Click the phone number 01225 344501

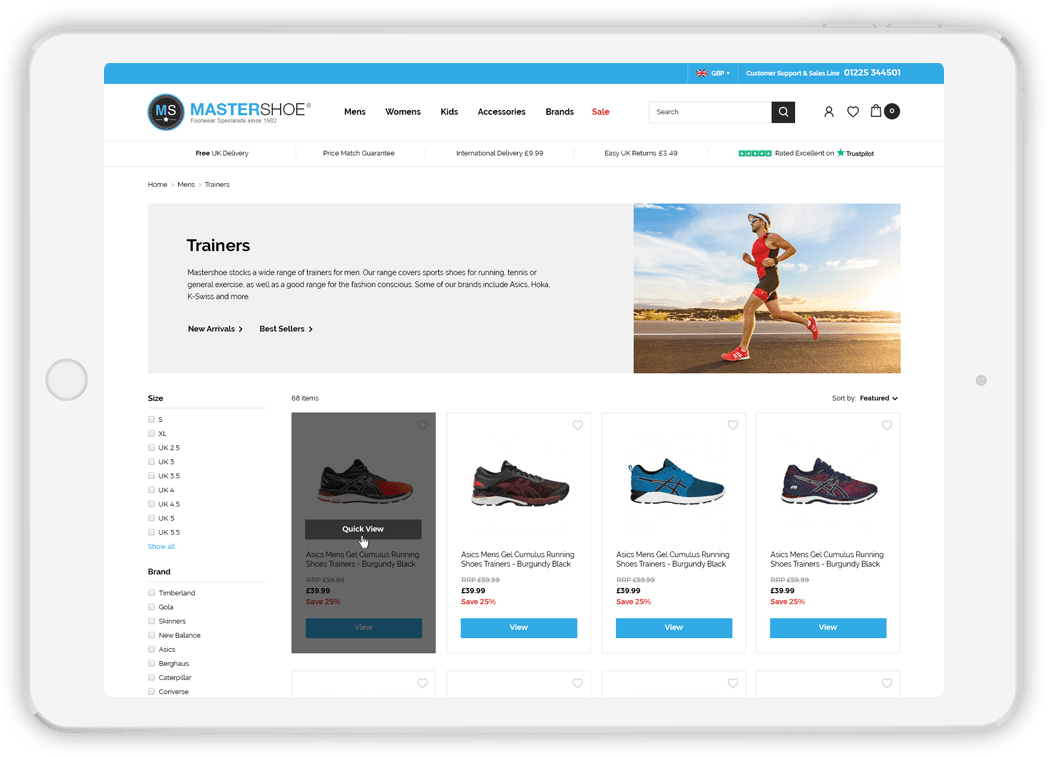872,73
